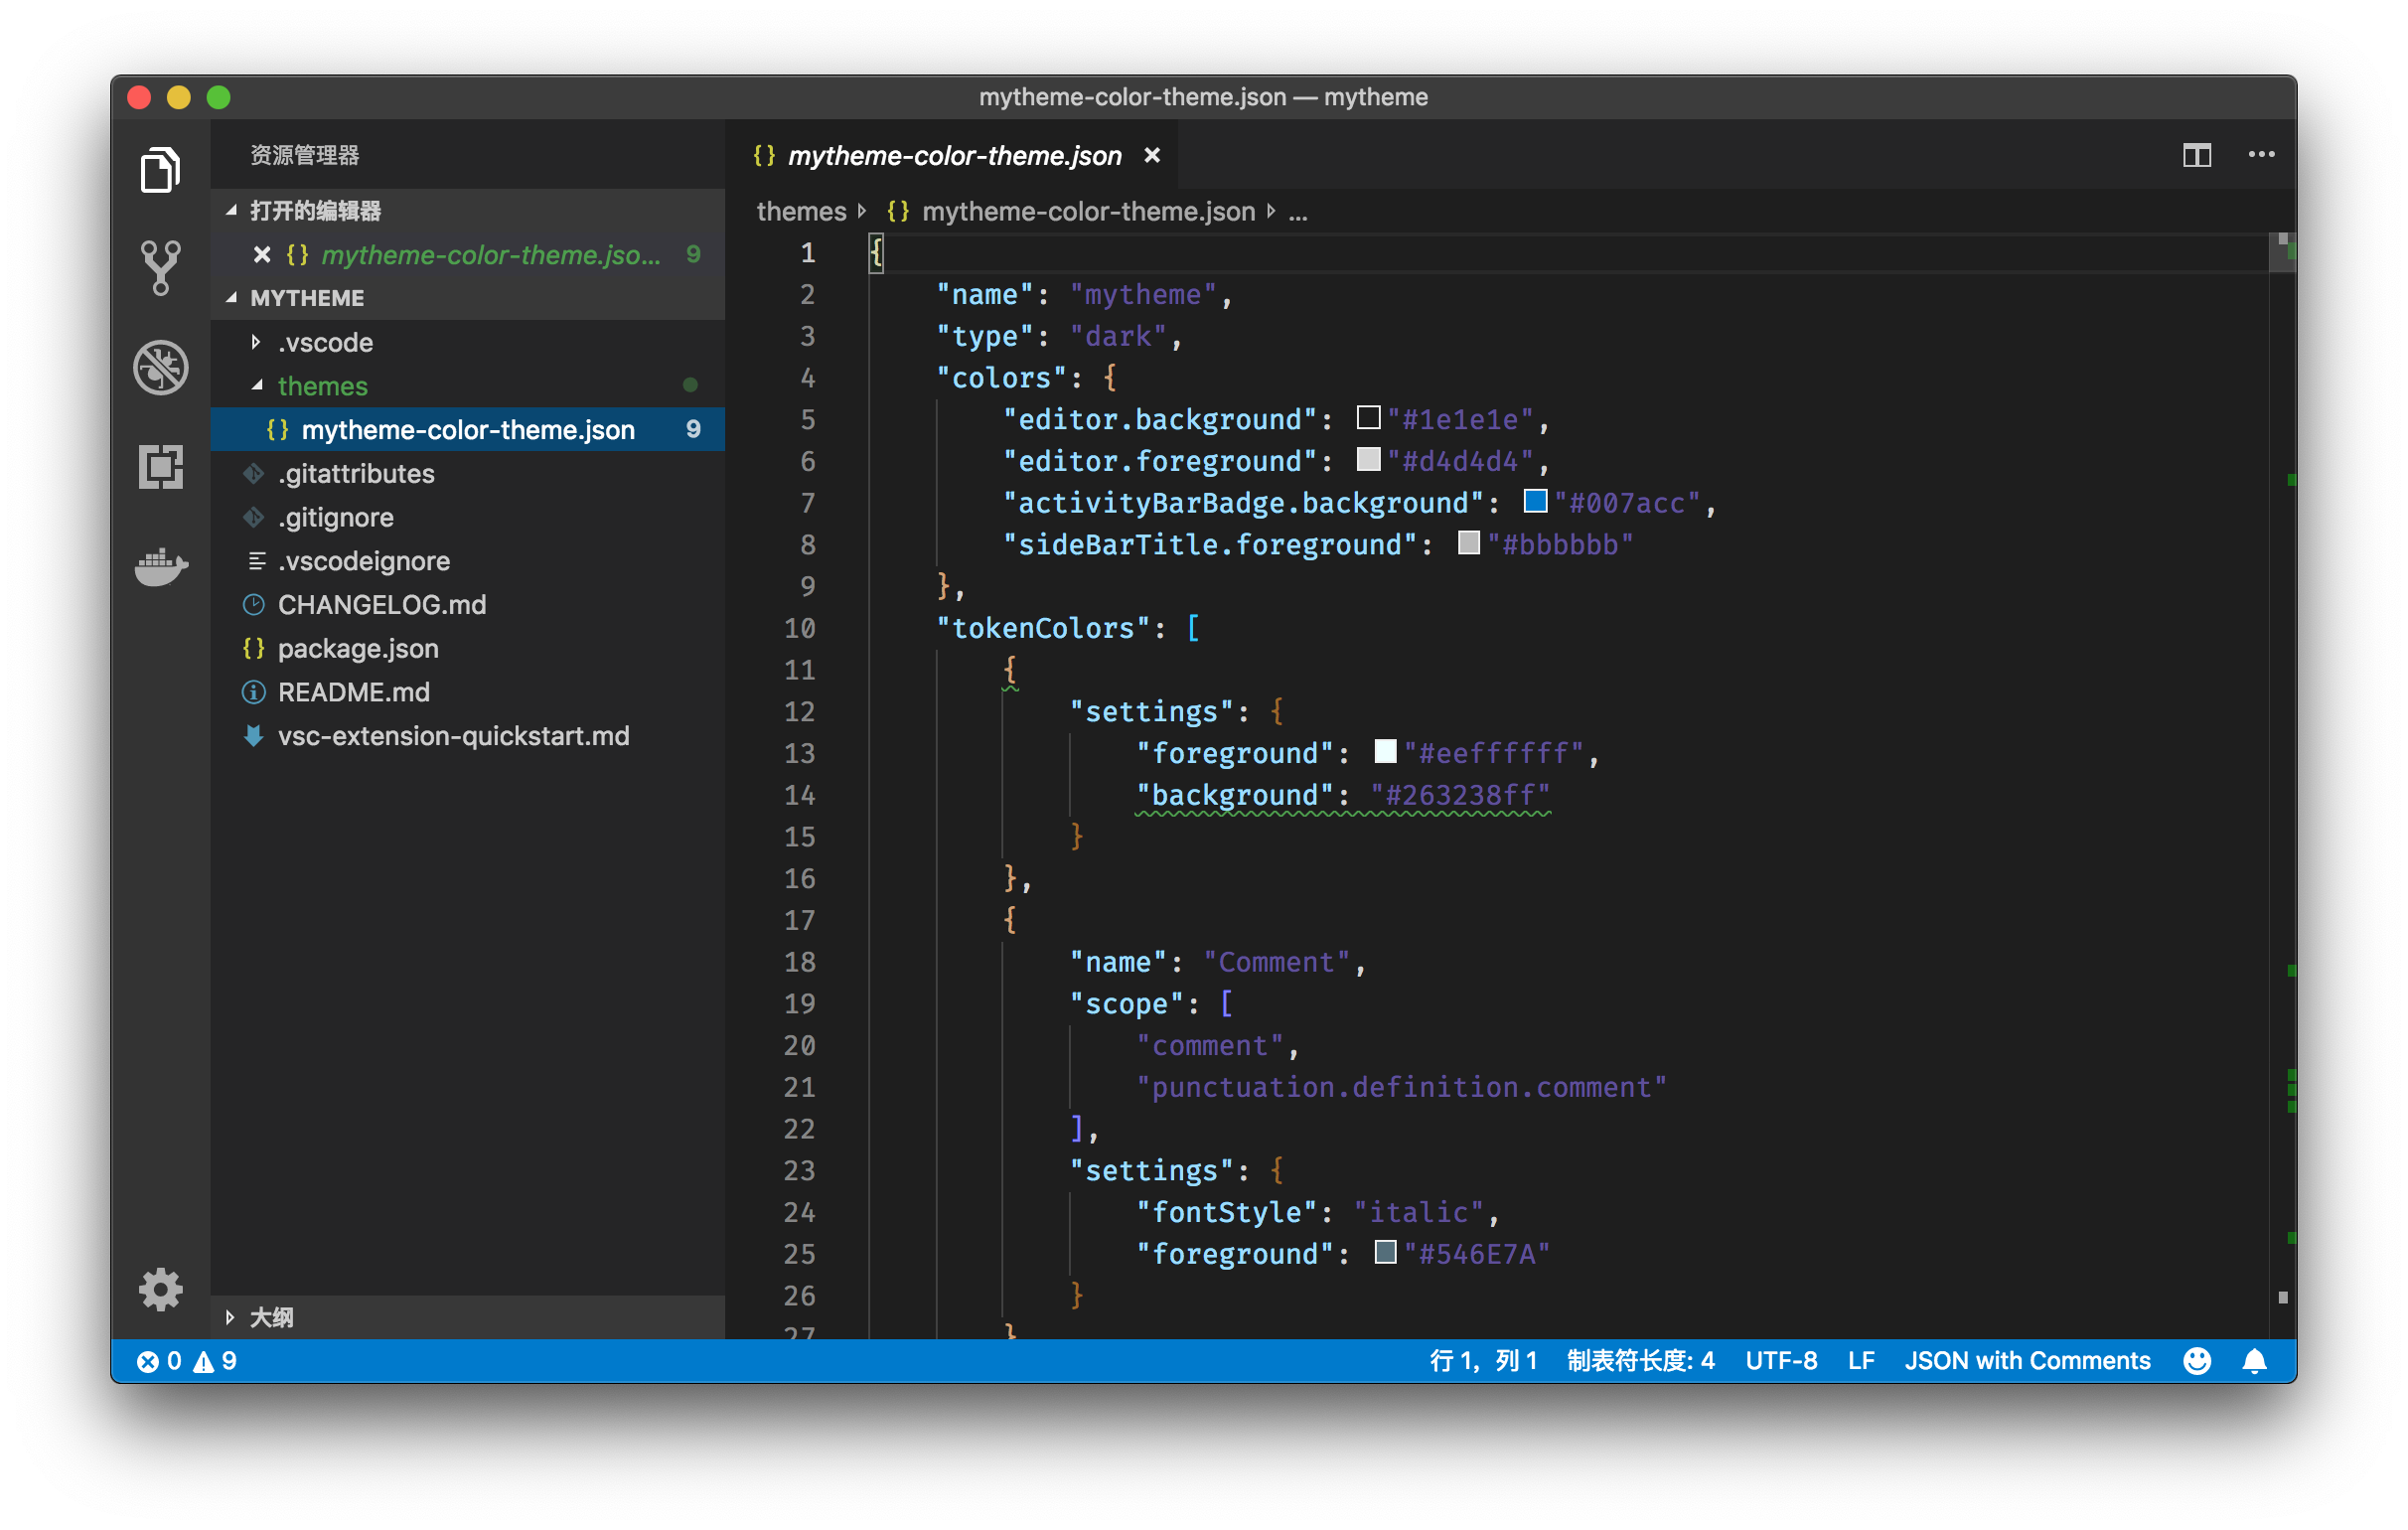The height and width of the screenshot is (1530, 2408).
Task: Open the editor more actions ellipsis
Action: point(2261,155)
